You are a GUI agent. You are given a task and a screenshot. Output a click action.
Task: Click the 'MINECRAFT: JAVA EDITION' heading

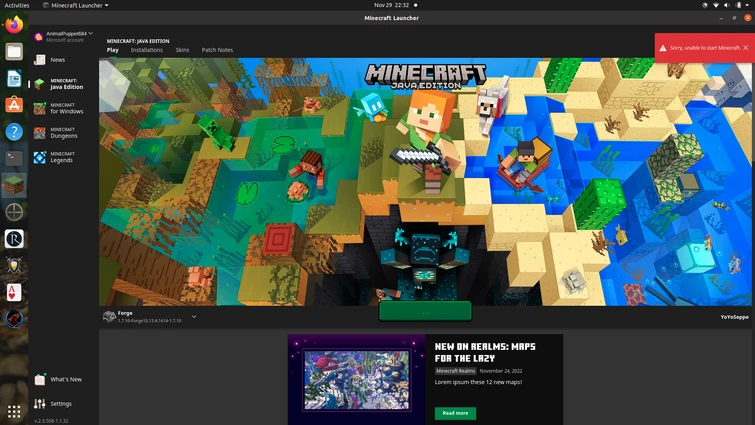point(138,41)
